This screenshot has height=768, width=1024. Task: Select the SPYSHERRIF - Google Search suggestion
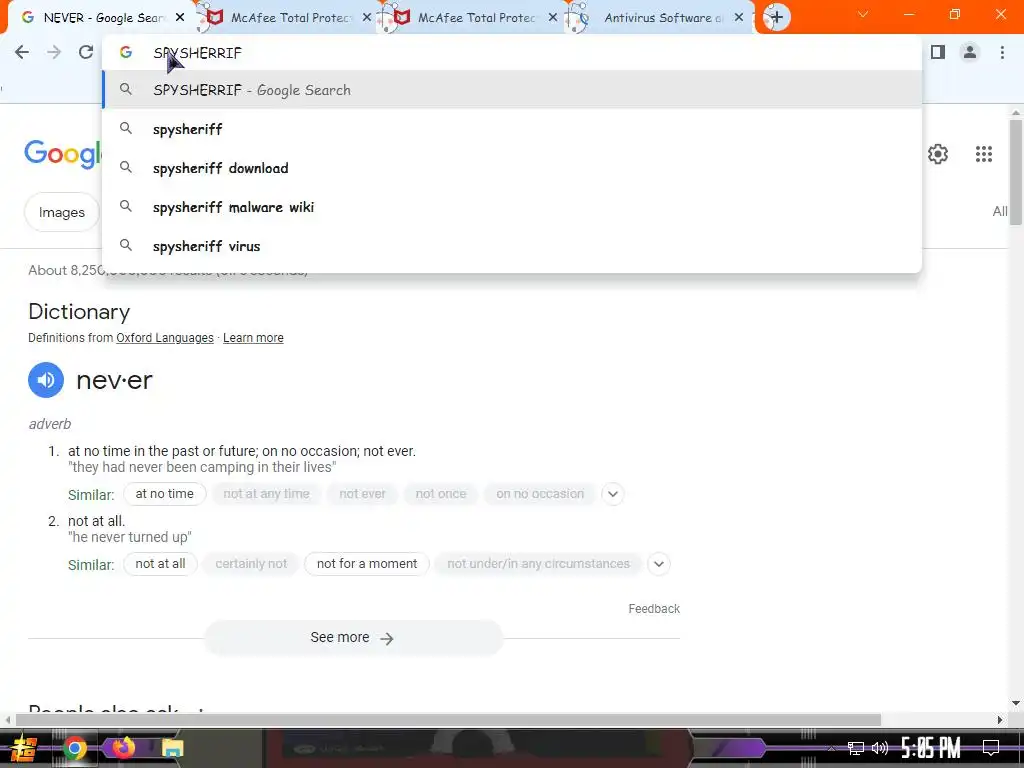512,90
